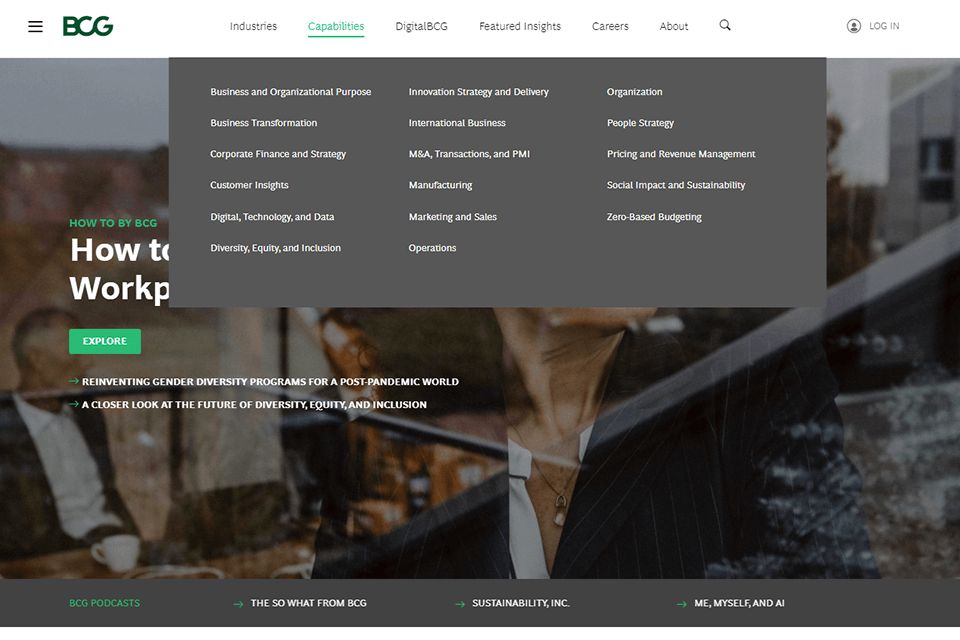Open Me, Myself, and AI podcast

740,603
